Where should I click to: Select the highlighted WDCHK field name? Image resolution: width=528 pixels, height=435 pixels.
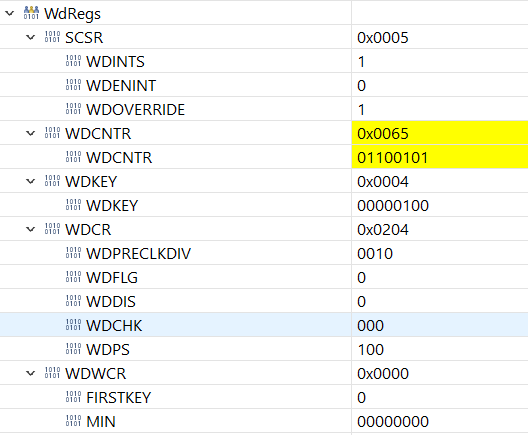[x=114, y=326]
